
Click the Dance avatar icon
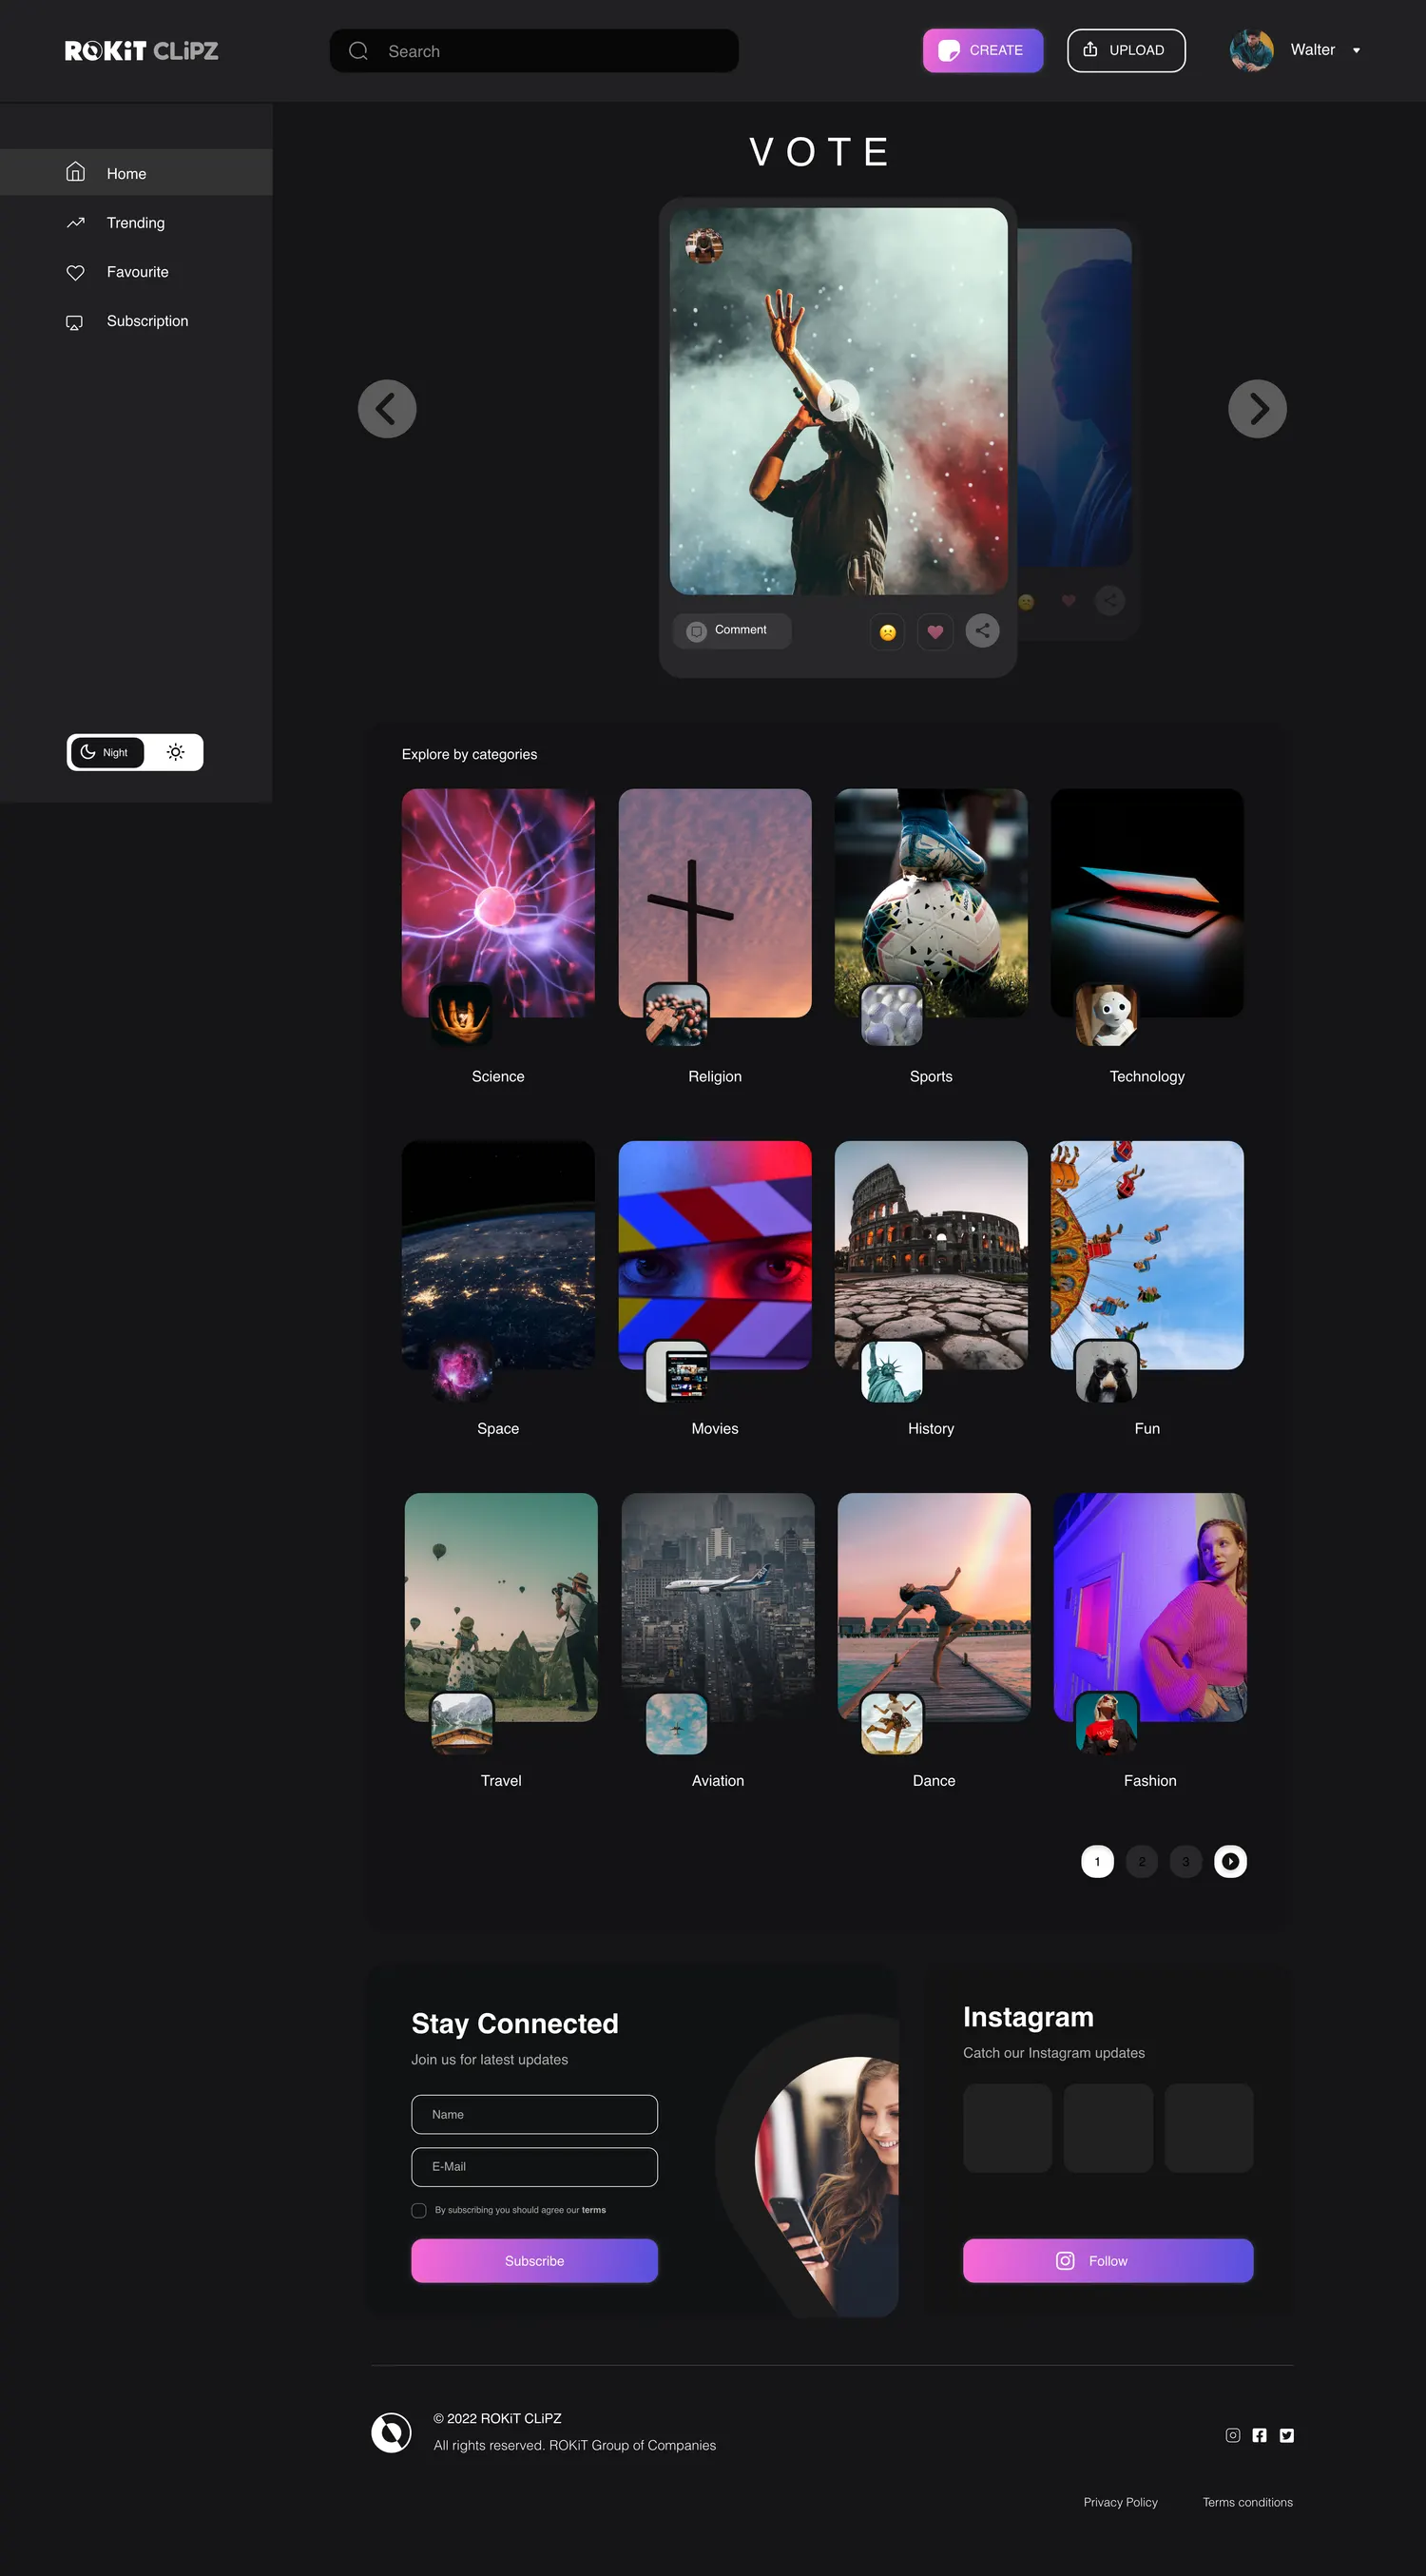pos(892,1723)
